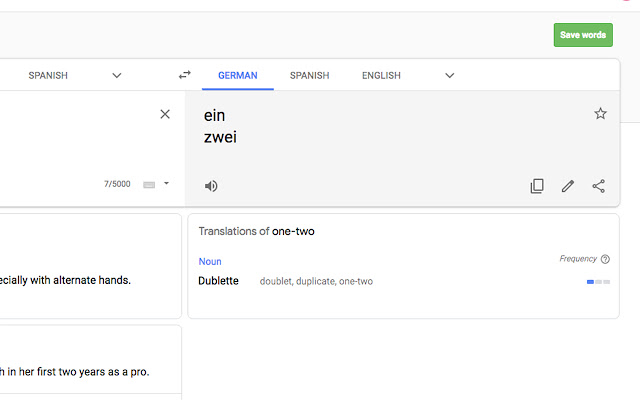Image resolution: width=640 pixels, height=400 pixels.
Task: Suggest an edit with pencil icon
Action: pyautogui.click(x=568, y=186)
